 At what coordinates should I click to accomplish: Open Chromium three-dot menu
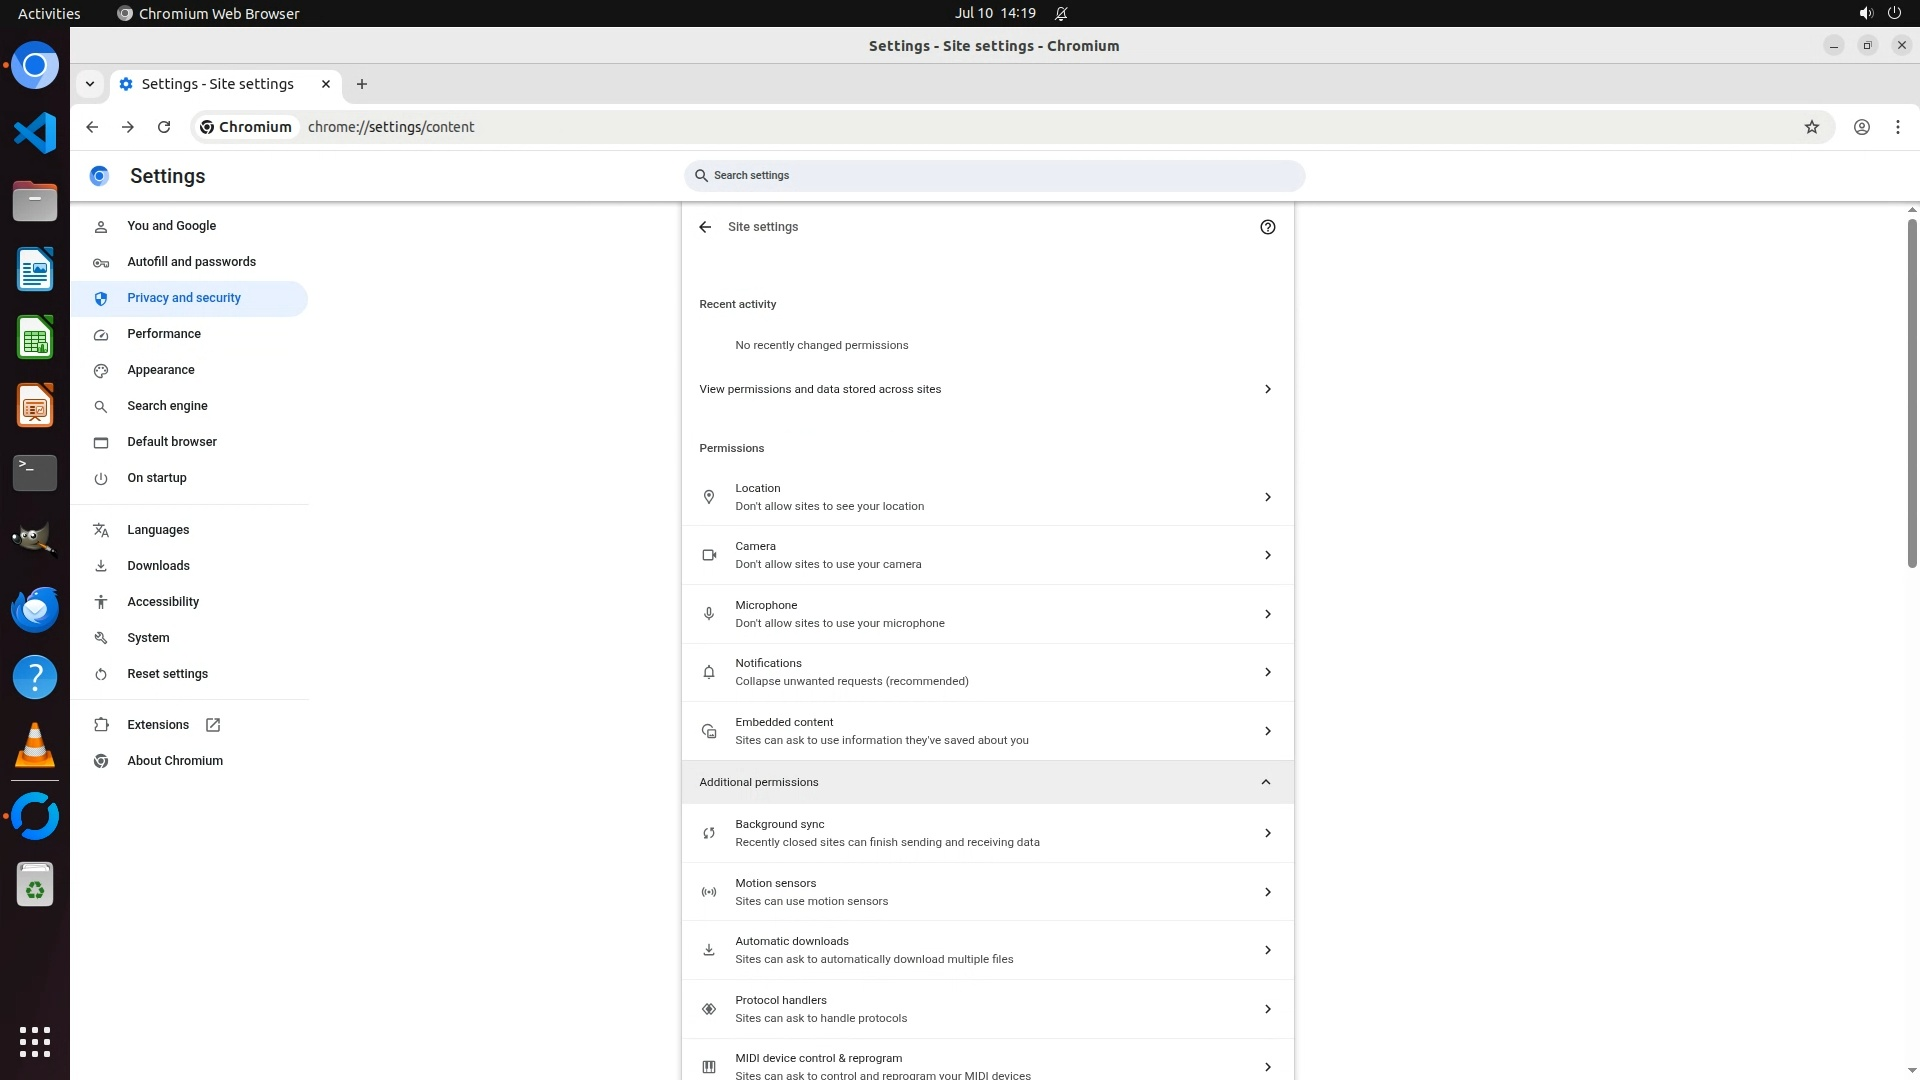pos(1897,127)
